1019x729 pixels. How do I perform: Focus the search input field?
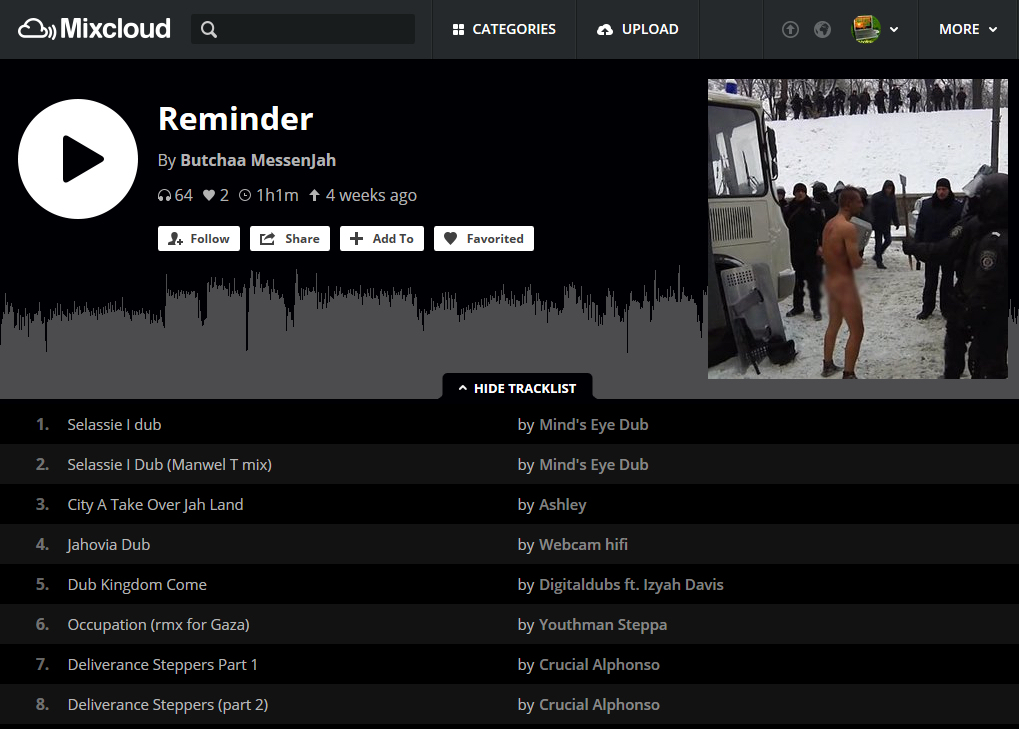pyautogui.click(x=303, y=29)
